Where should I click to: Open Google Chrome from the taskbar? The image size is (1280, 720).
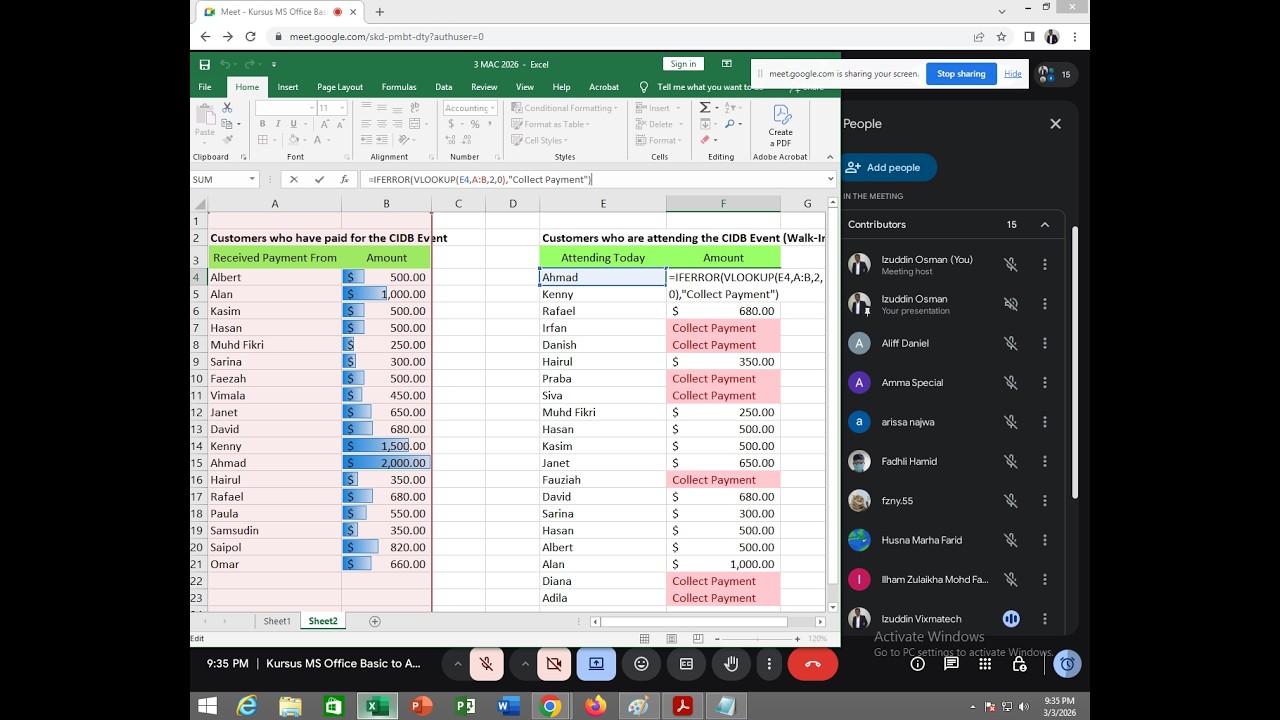click(x=551, y=707)
